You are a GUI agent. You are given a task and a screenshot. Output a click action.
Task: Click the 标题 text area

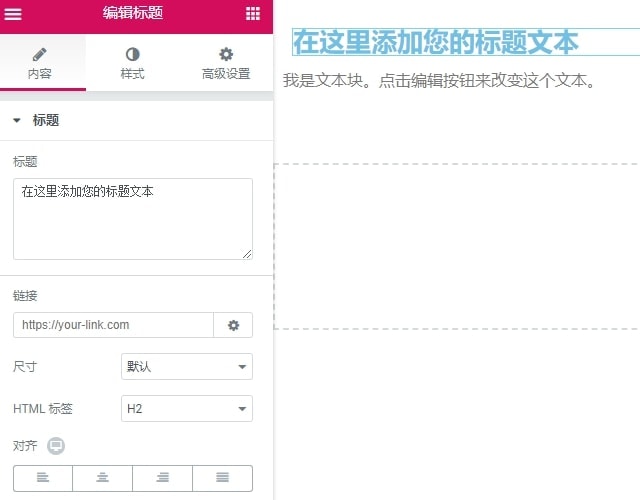133,219
